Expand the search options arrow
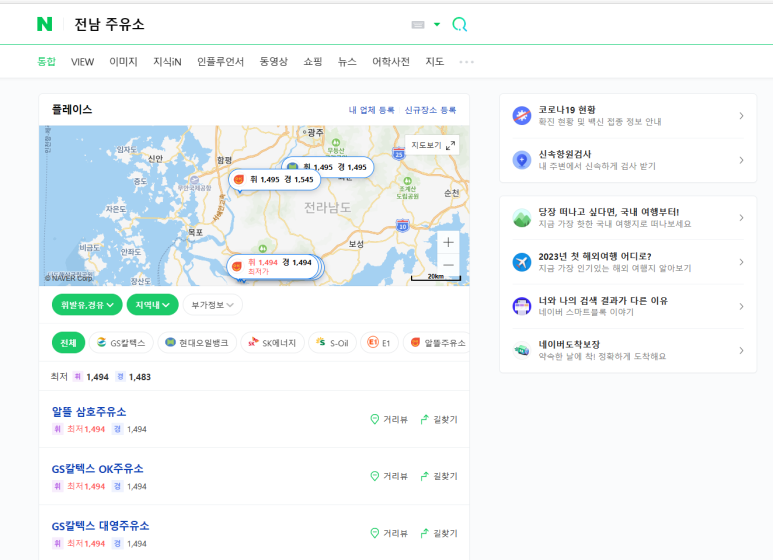Image resolution: width=773 pixels, height=560 pixels. point(437,24)
